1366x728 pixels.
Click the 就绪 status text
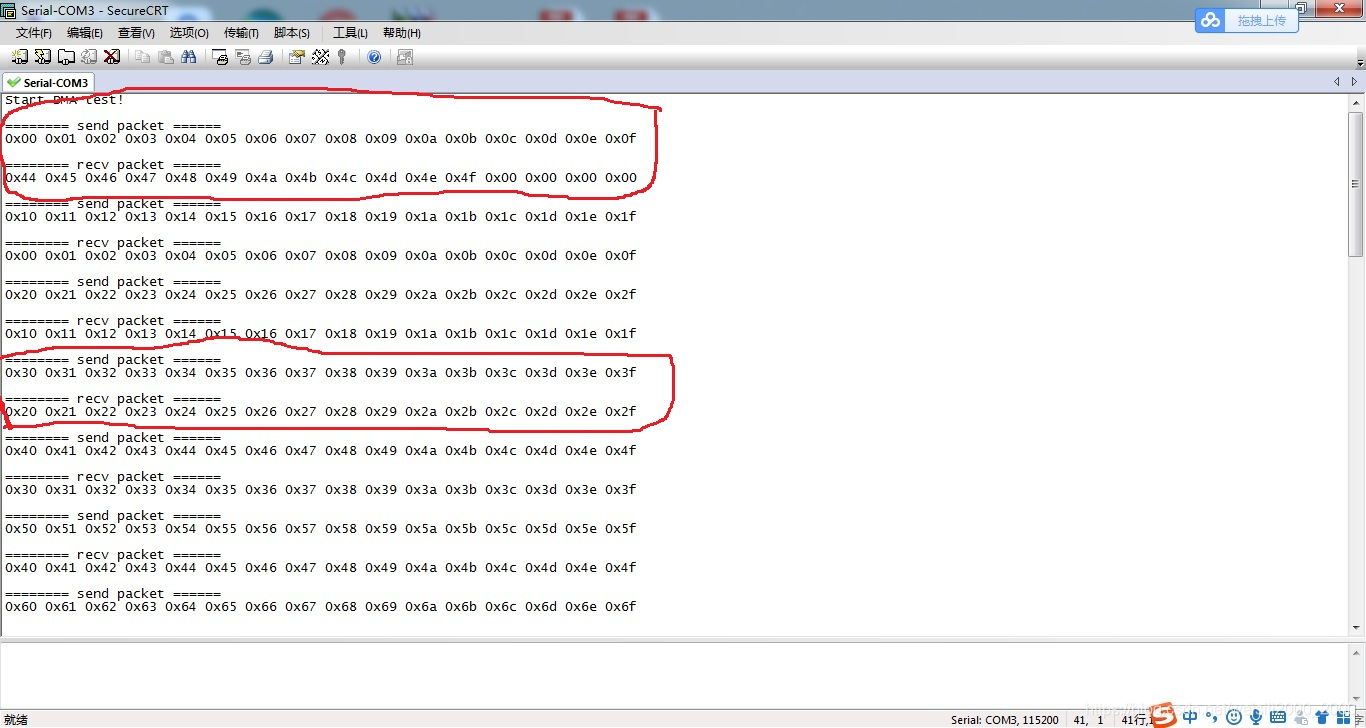point(16,720)
